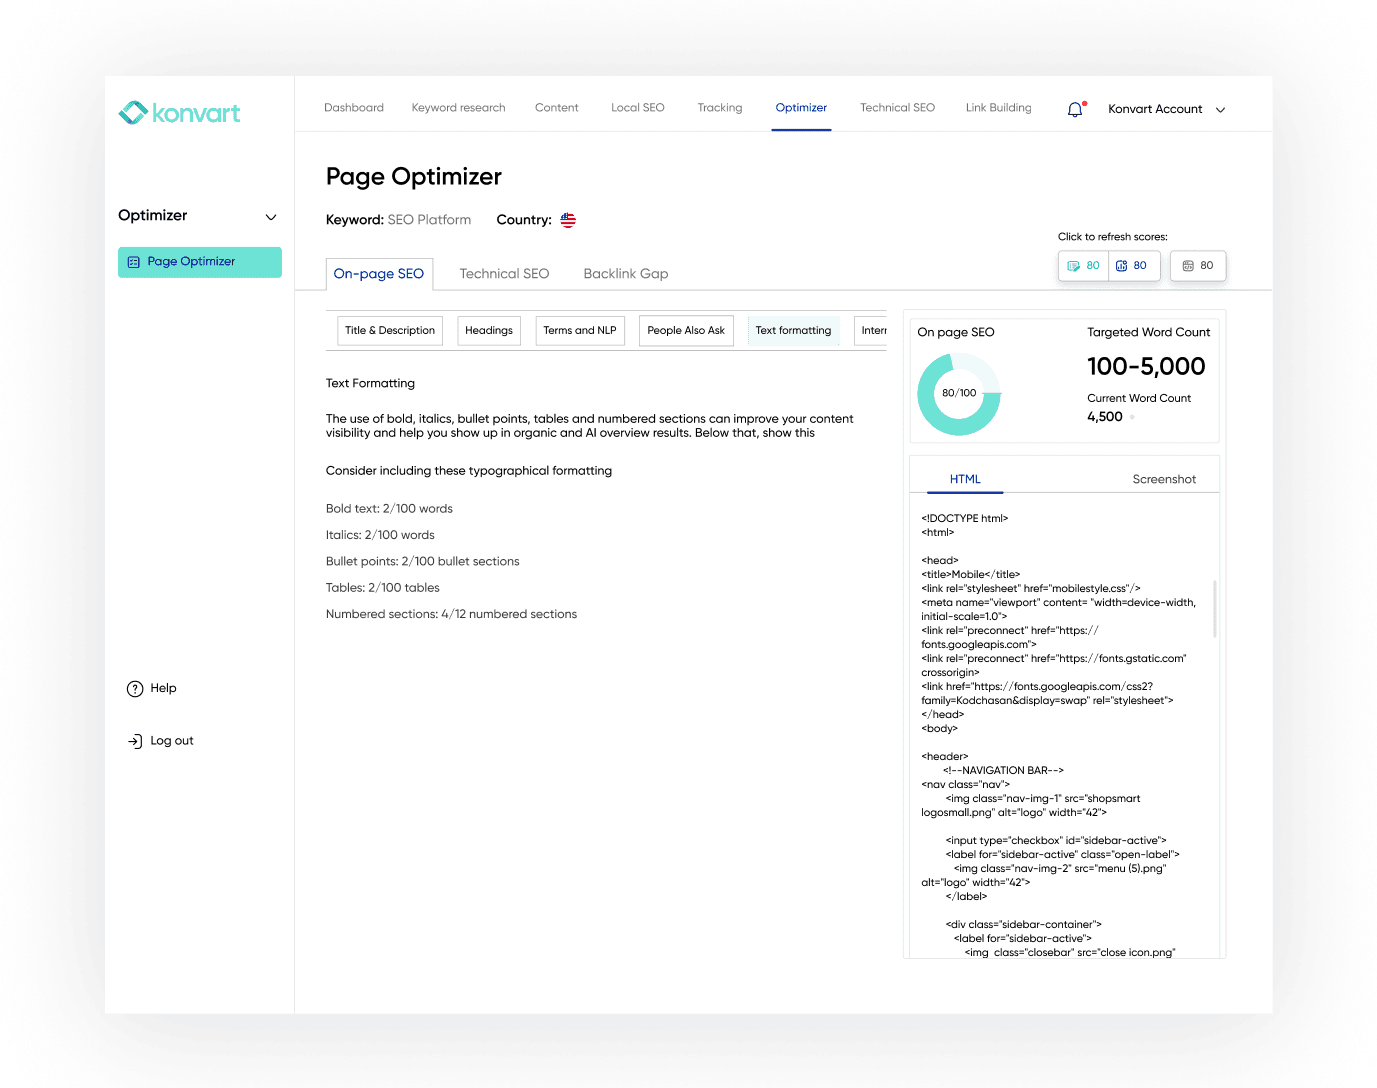Go to Keyword research in top navigation

[458, 108]
